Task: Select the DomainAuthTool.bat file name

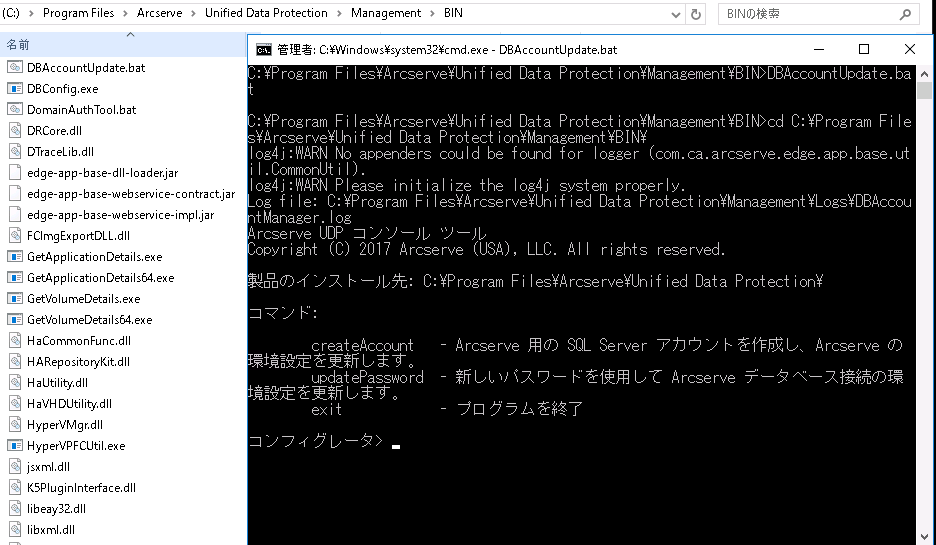Action: [82, 109]
